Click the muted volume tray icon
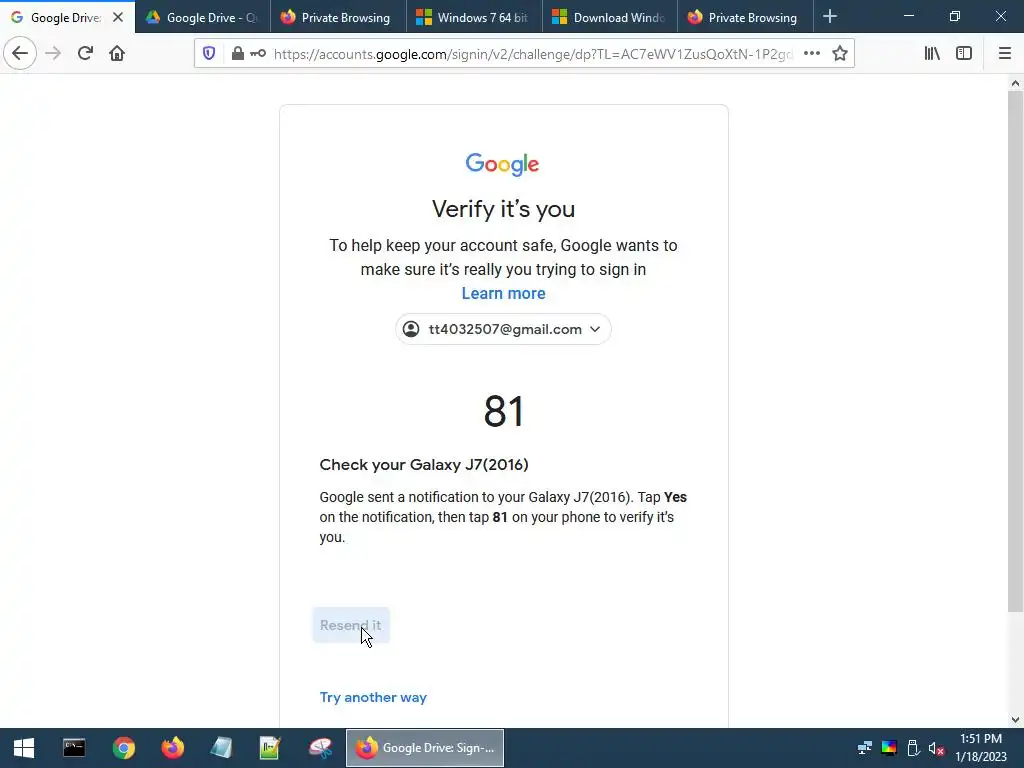 tap(936, 748)
